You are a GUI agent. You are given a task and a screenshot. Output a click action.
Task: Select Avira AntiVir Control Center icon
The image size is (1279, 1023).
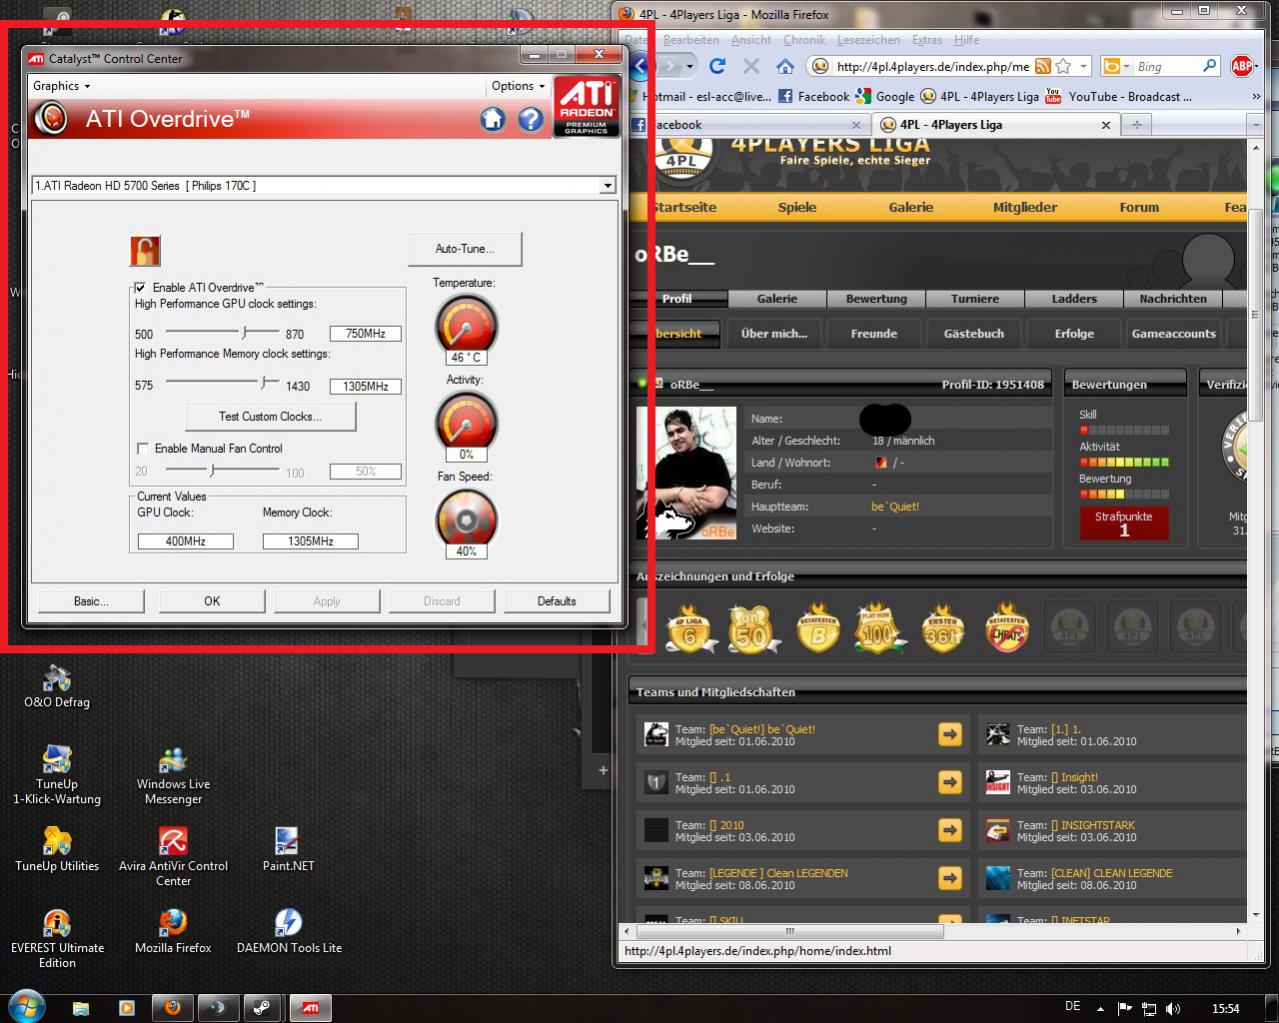(173, 857)
